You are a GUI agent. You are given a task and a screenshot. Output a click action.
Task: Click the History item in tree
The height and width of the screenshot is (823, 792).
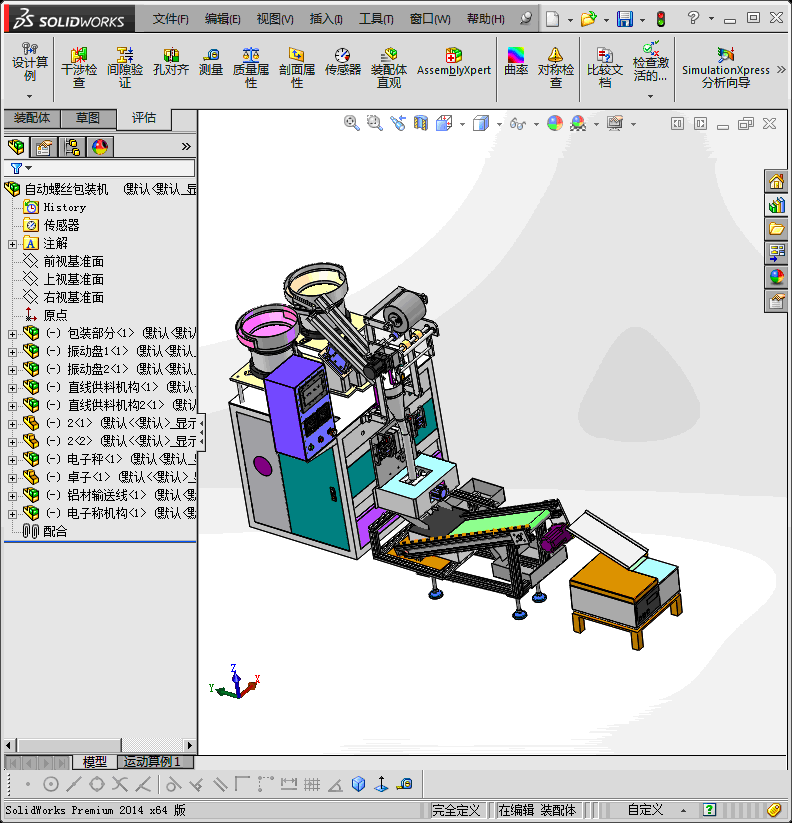65,207
